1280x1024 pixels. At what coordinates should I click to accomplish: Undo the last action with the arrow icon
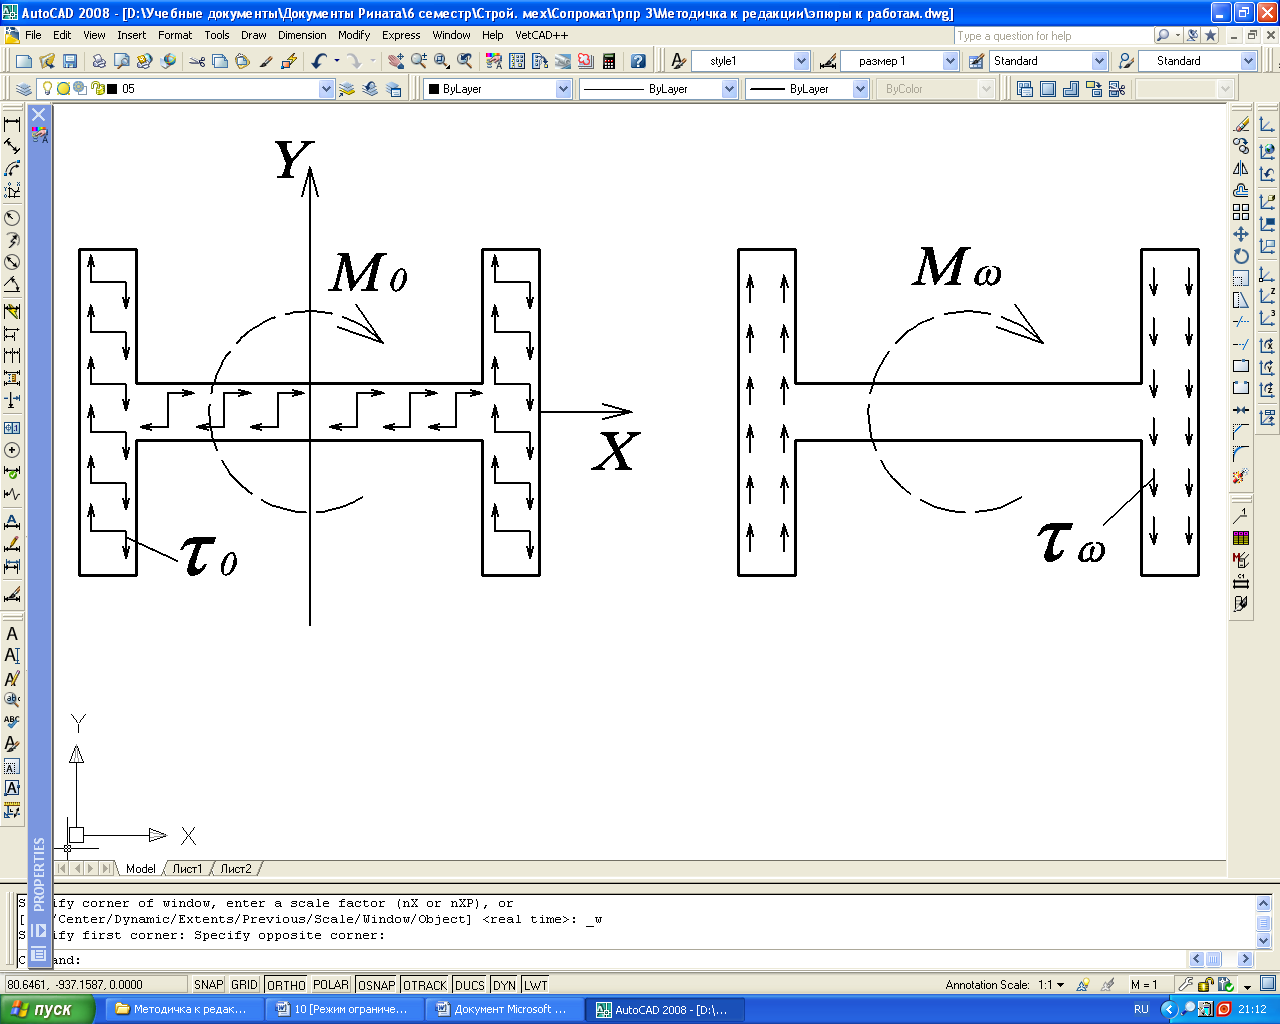(319, 61)
